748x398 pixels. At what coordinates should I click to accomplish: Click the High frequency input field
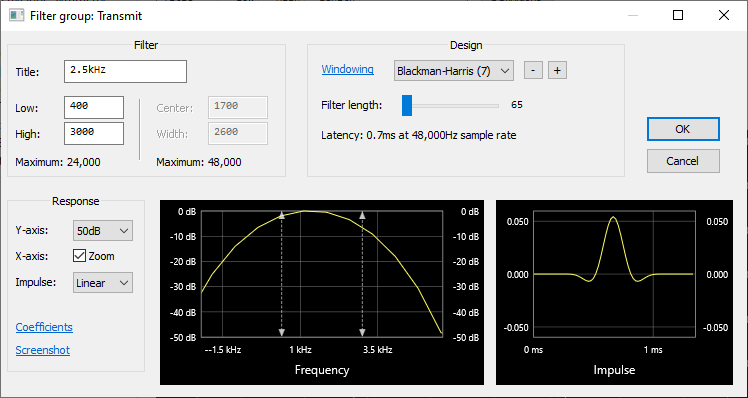[x=94, y=133]
